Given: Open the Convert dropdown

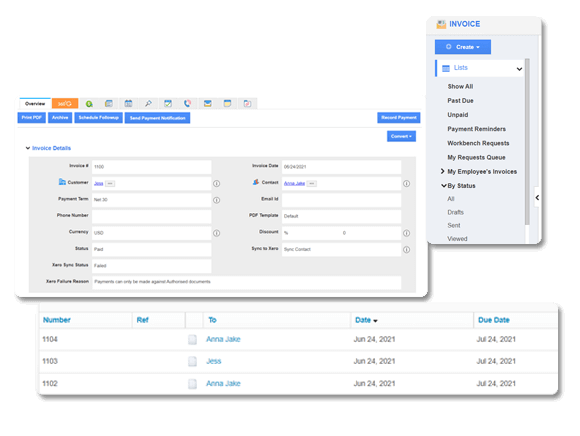Looking at the screenshot, I should pos(401,136).
